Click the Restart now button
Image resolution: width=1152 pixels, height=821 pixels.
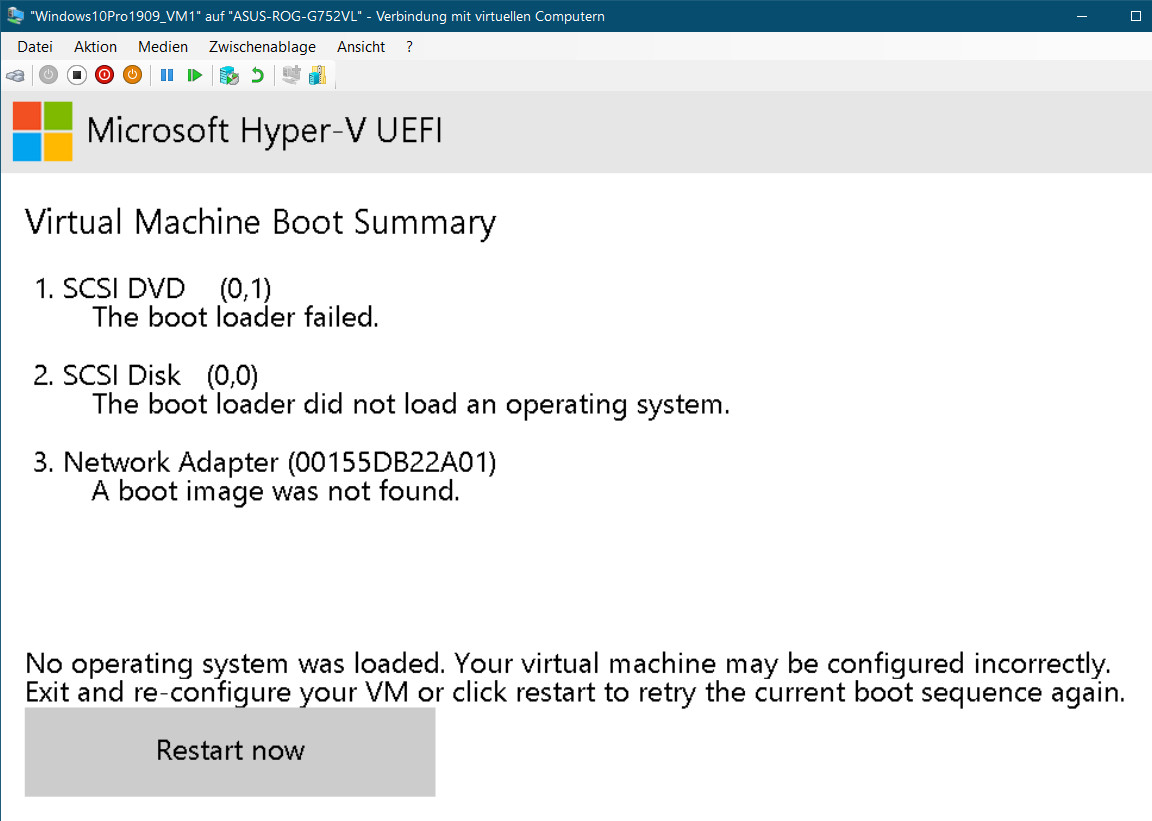tap(230, 751)
